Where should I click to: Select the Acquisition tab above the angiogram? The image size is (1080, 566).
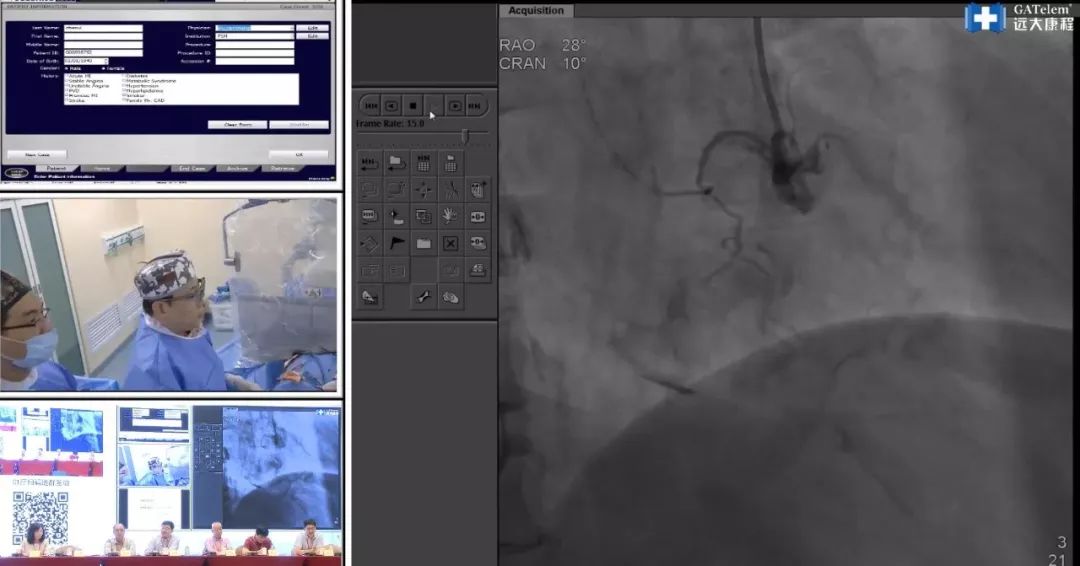coord(536,10)
